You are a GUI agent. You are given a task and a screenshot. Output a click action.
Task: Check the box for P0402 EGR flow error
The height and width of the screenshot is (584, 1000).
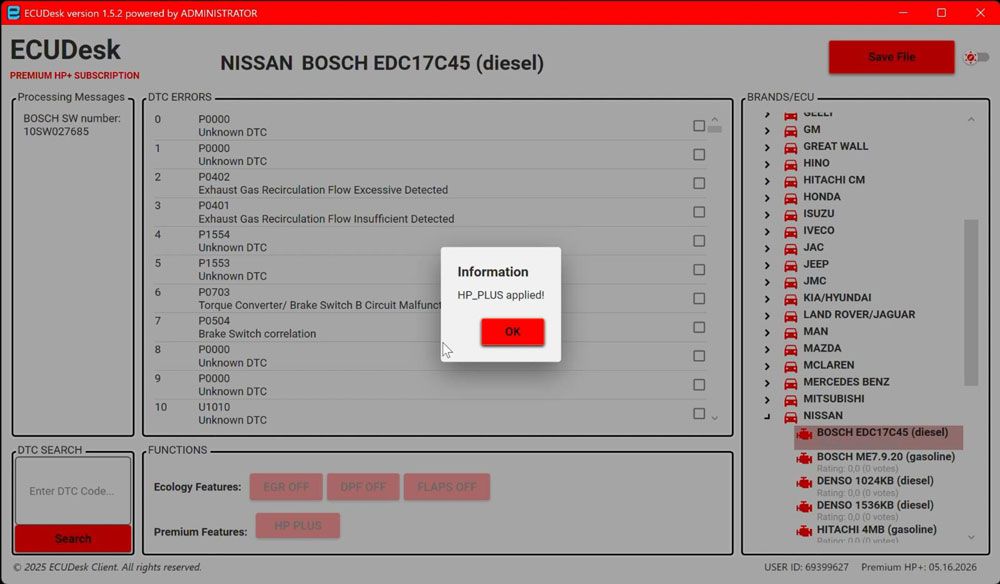tap(697, 183)
